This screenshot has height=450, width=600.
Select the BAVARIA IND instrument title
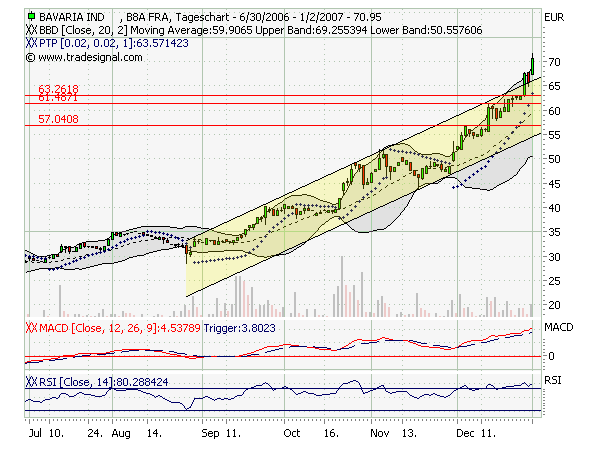pos(76,18)
